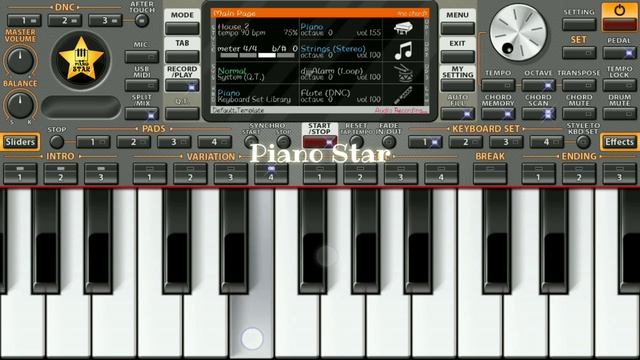Select the Flute (DNC) sound entry
The width and height of the screenshot is (640, 360).
[341, 96]
